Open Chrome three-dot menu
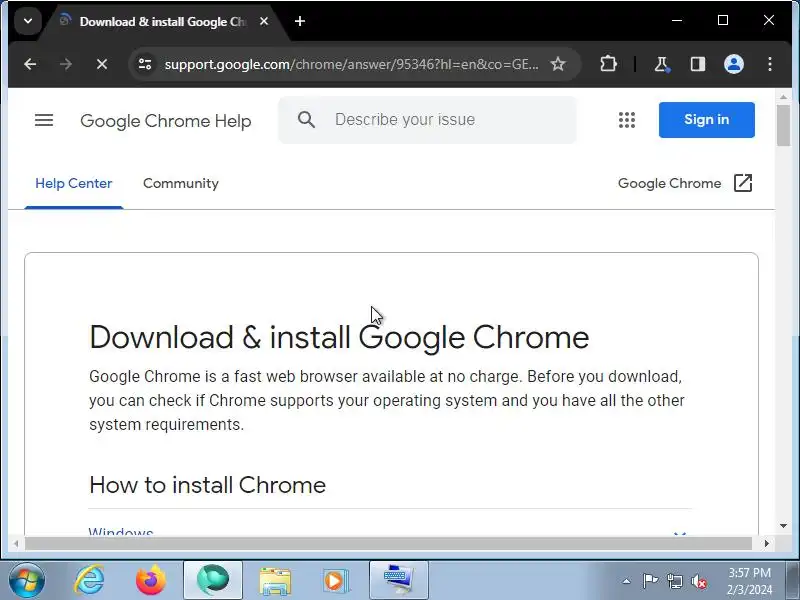 (x=769, y=64)
